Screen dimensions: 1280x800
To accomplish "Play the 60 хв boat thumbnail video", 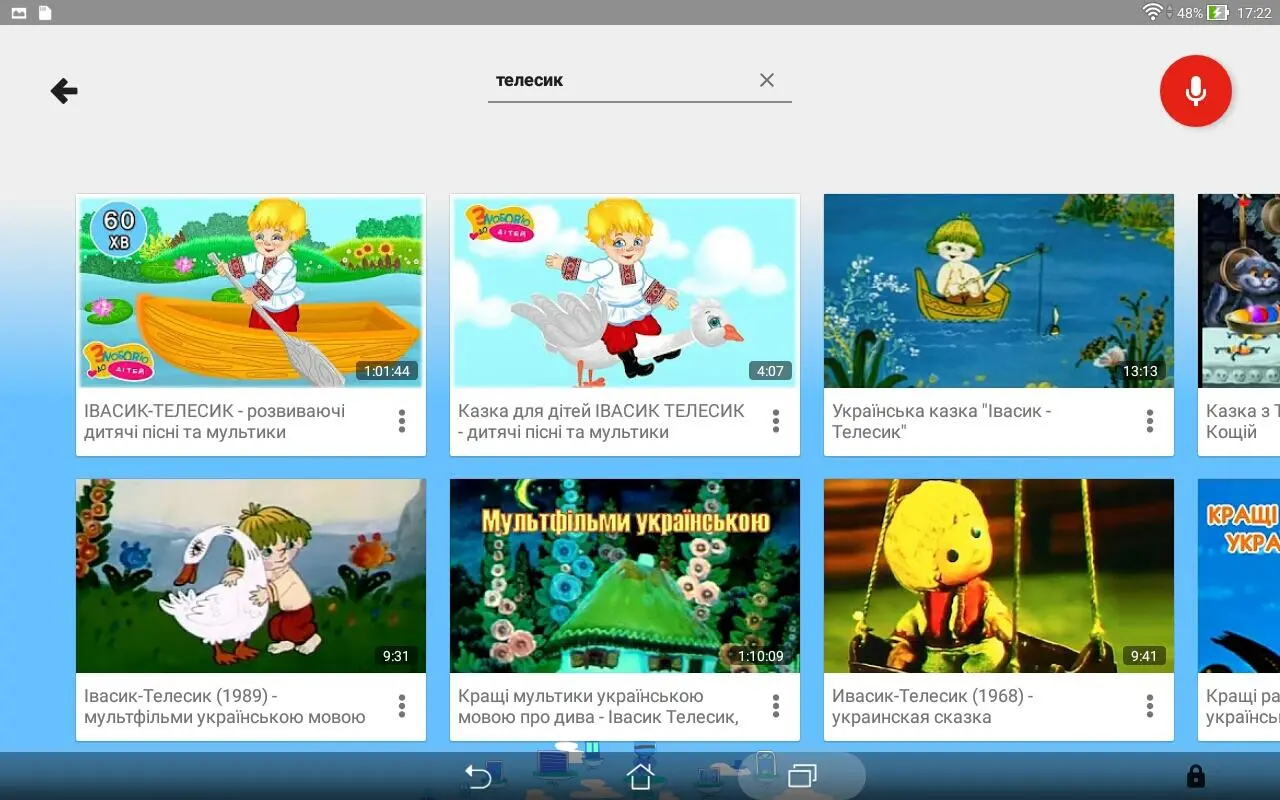I will [x=251, y=291].
